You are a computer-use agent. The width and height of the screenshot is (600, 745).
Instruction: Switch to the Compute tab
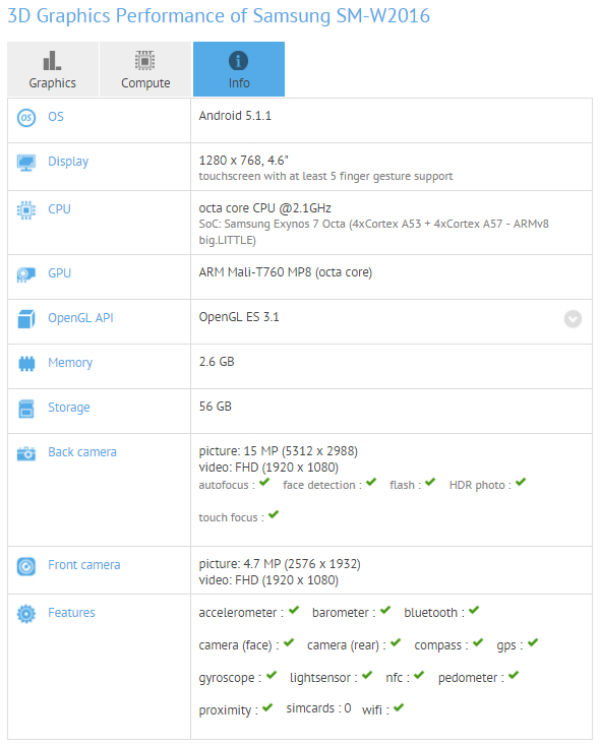(x=145, y=69)
